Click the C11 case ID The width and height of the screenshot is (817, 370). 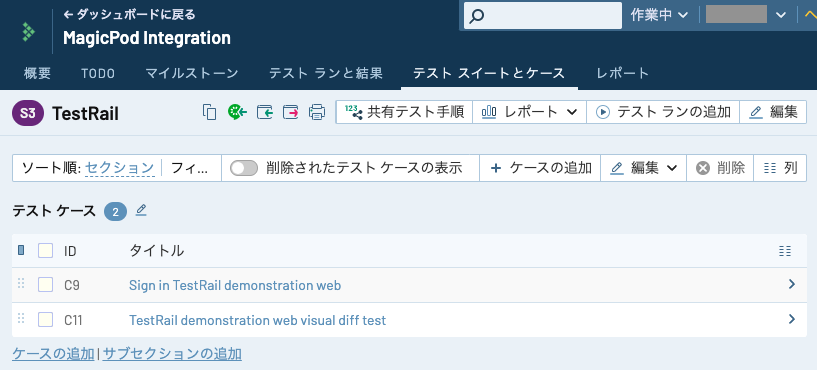pyautogui.click(x=73, y=319)
